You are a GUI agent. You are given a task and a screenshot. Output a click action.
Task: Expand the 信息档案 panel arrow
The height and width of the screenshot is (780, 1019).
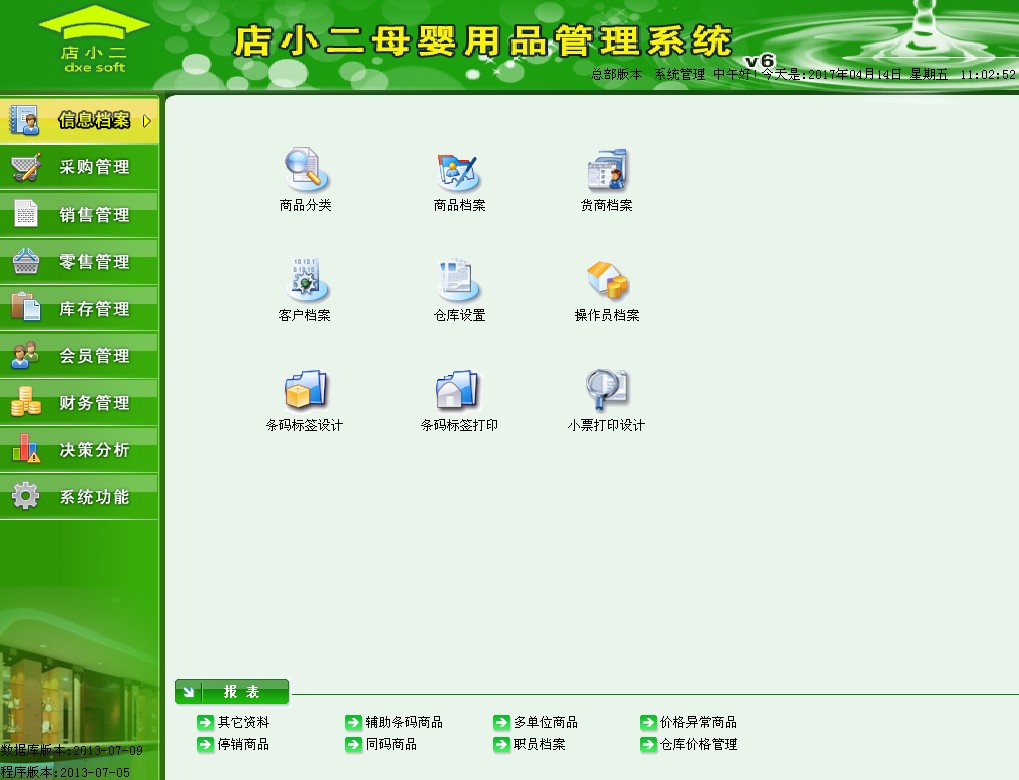pyautogui.click(x=148, y=120)
